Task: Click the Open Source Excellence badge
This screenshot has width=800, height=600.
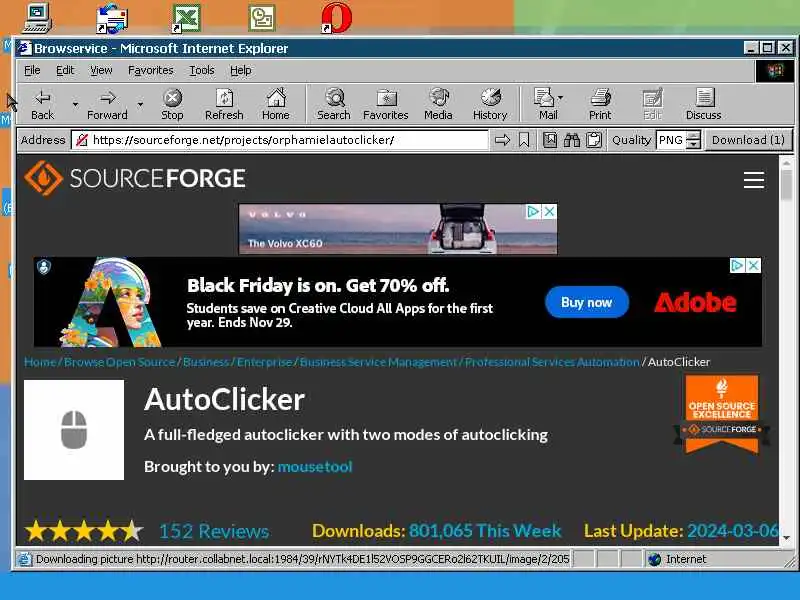Action: tap(721, 414)
